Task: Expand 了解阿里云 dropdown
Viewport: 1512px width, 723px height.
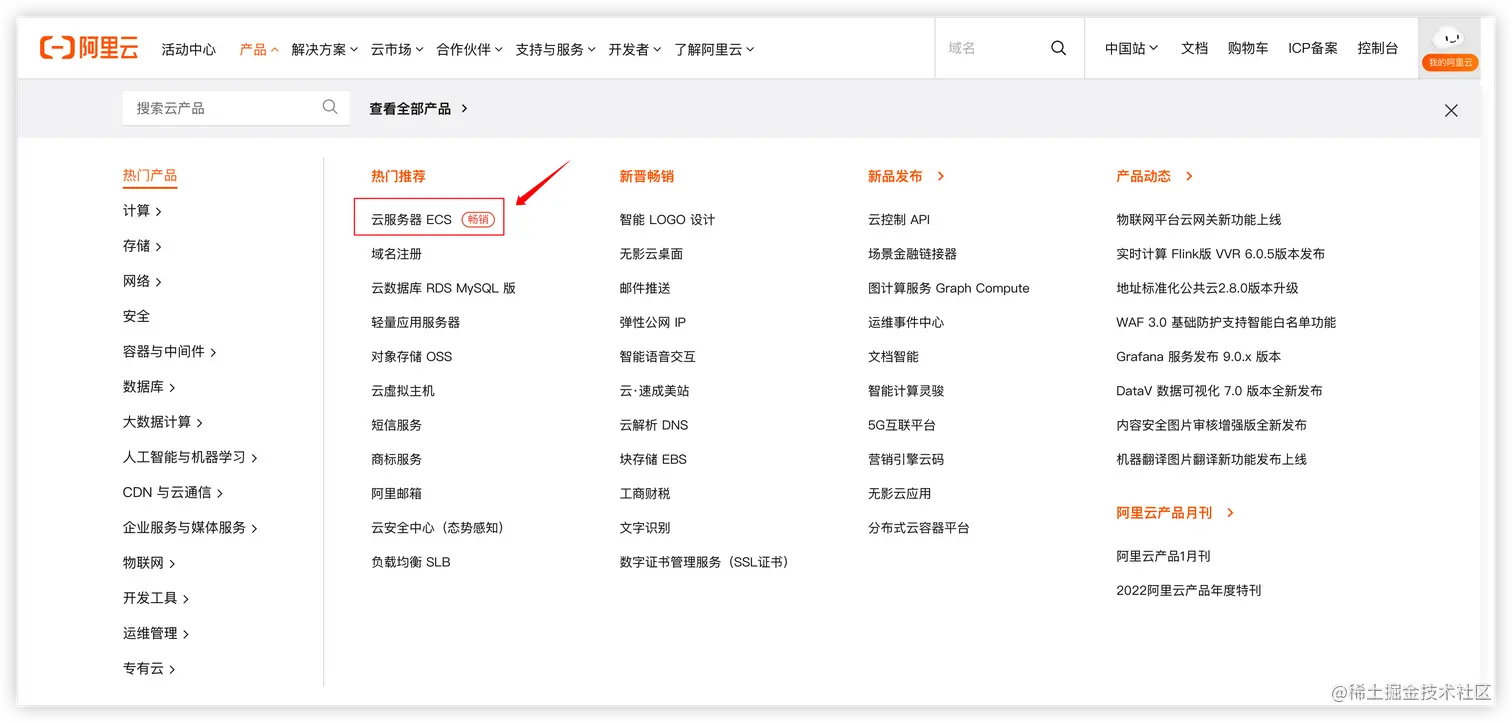Action: [714, 49]
